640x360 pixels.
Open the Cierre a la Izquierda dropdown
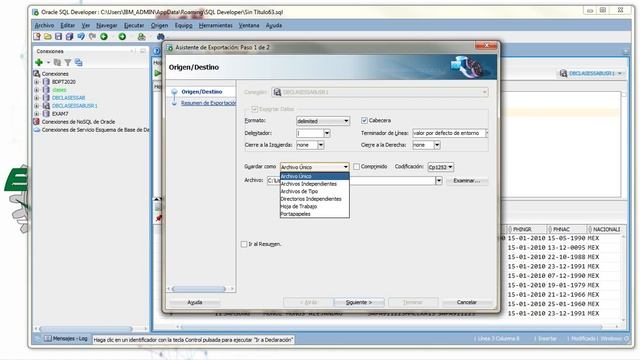tap(320, 145)
